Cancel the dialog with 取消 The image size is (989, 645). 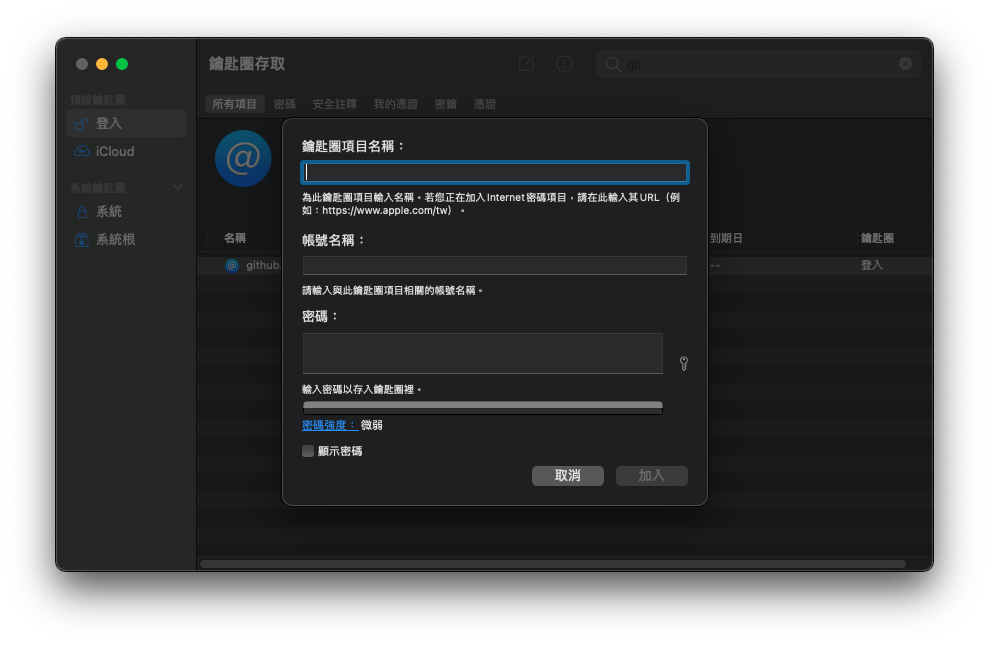568,476
